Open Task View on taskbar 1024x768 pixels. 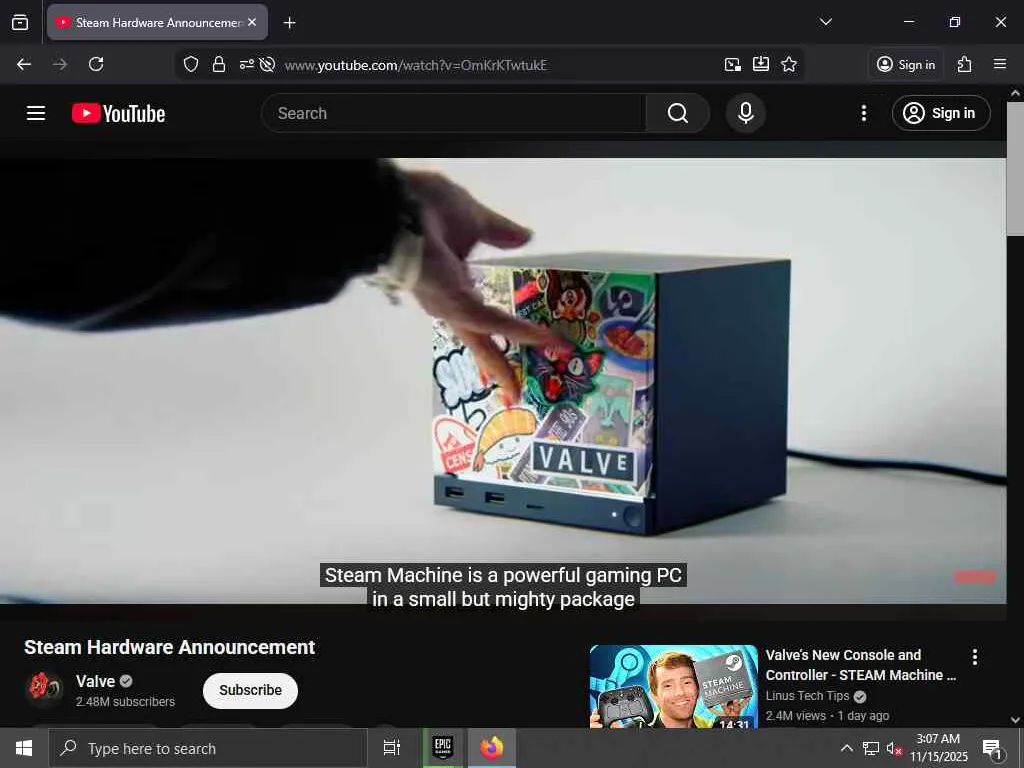391,748
